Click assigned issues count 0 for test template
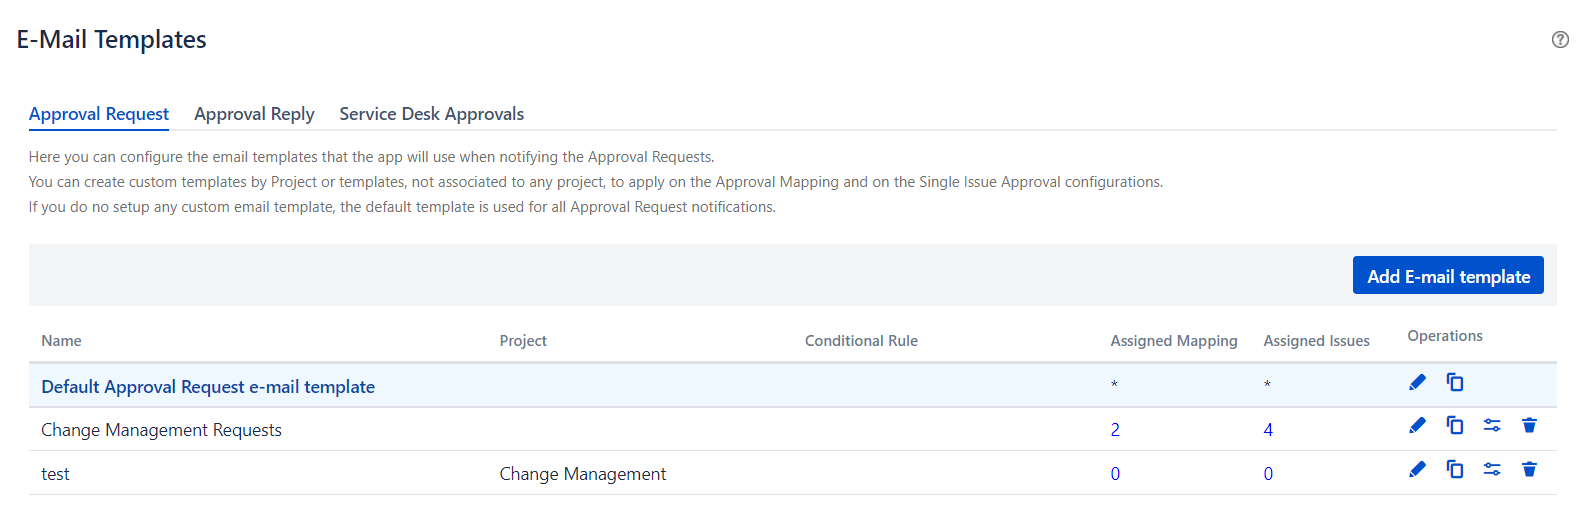The image size is (1580, 512). click(1268, 474)
